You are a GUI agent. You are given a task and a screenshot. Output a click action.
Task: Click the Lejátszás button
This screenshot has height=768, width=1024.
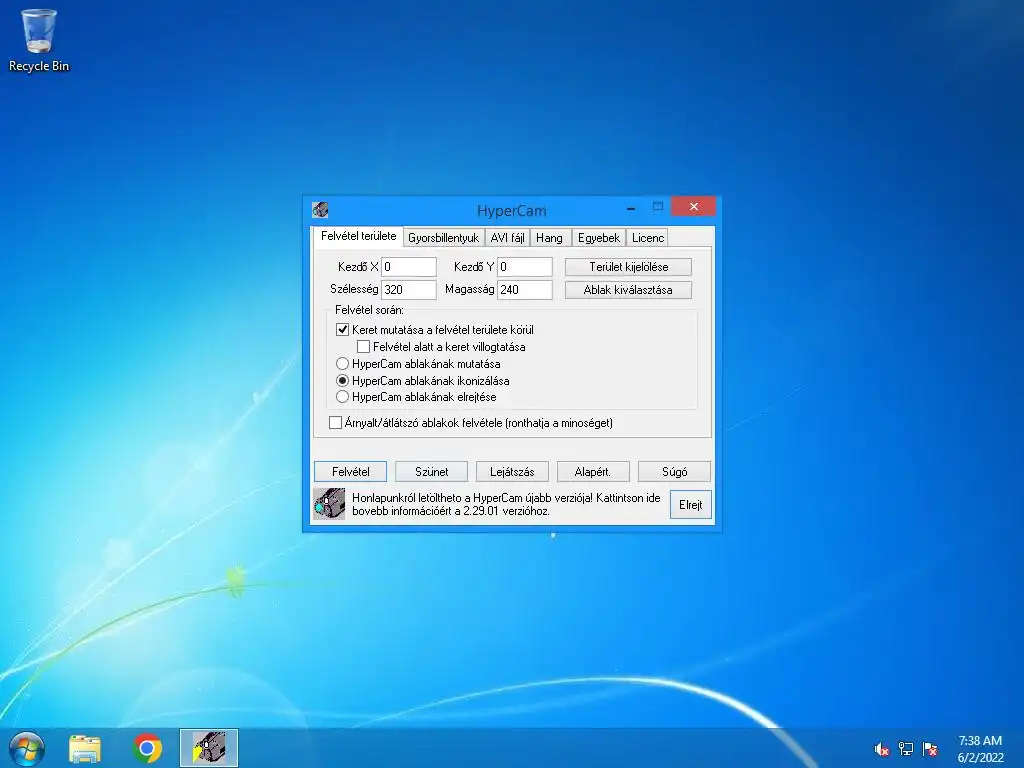(x=512, y=472)
